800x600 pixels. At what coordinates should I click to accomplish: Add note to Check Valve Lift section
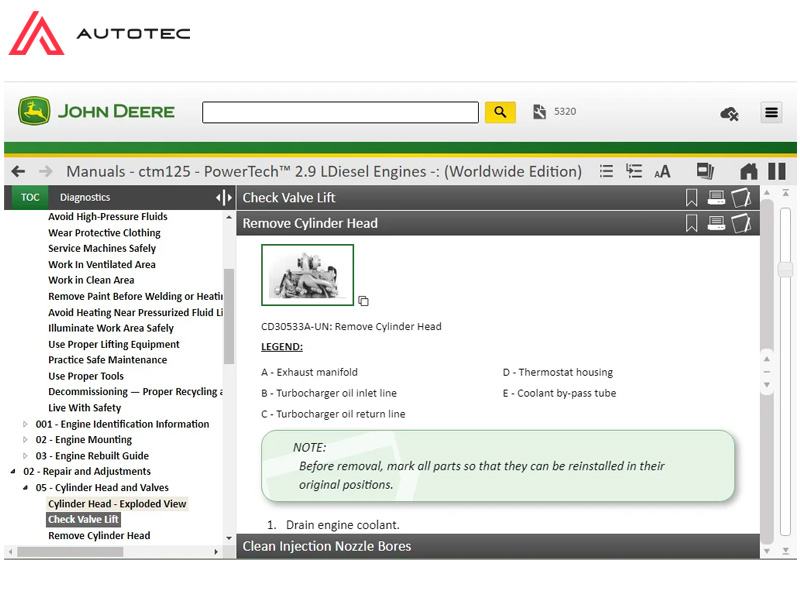point(741,197)
